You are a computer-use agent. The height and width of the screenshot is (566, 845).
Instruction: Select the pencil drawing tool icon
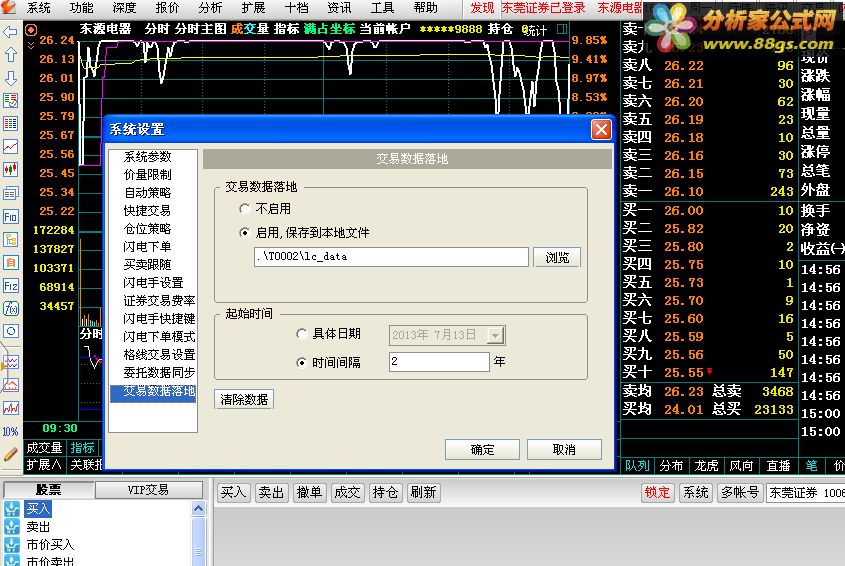(10, 454)
